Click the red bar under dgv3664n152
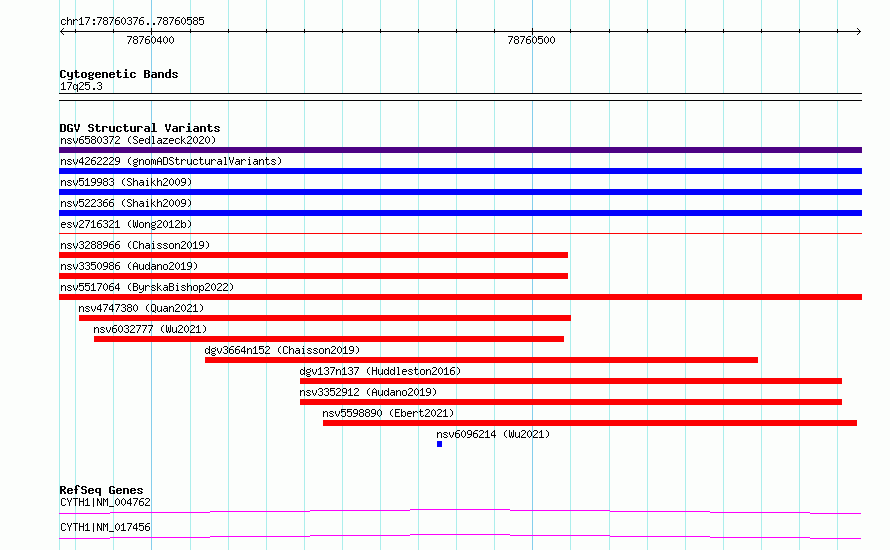Viewport: 890px width, 550px height. click(481, 360)
